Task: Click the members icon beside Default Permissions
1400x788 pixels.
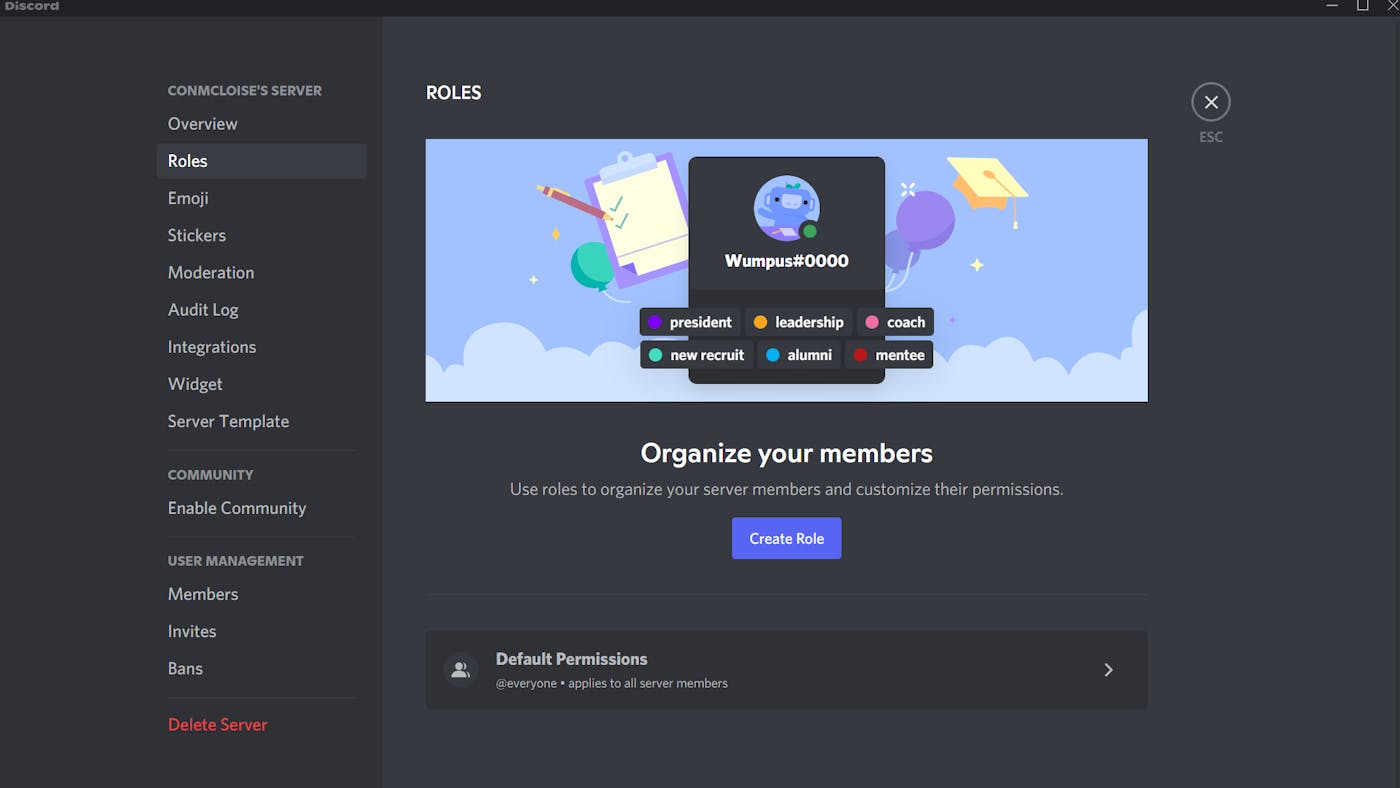Action: pyautogui.click(x=460, y=670)
